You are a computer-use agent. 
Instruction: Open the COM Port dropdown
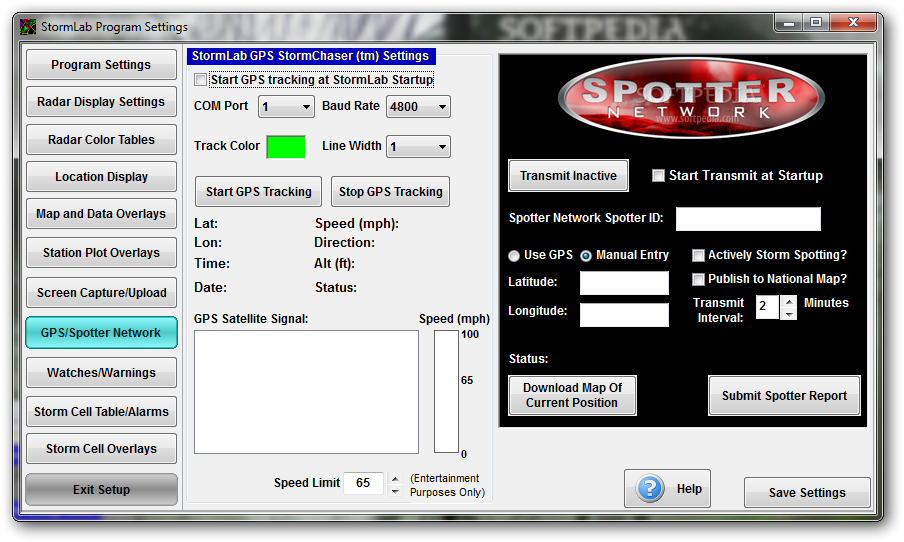tap(286, 107)
